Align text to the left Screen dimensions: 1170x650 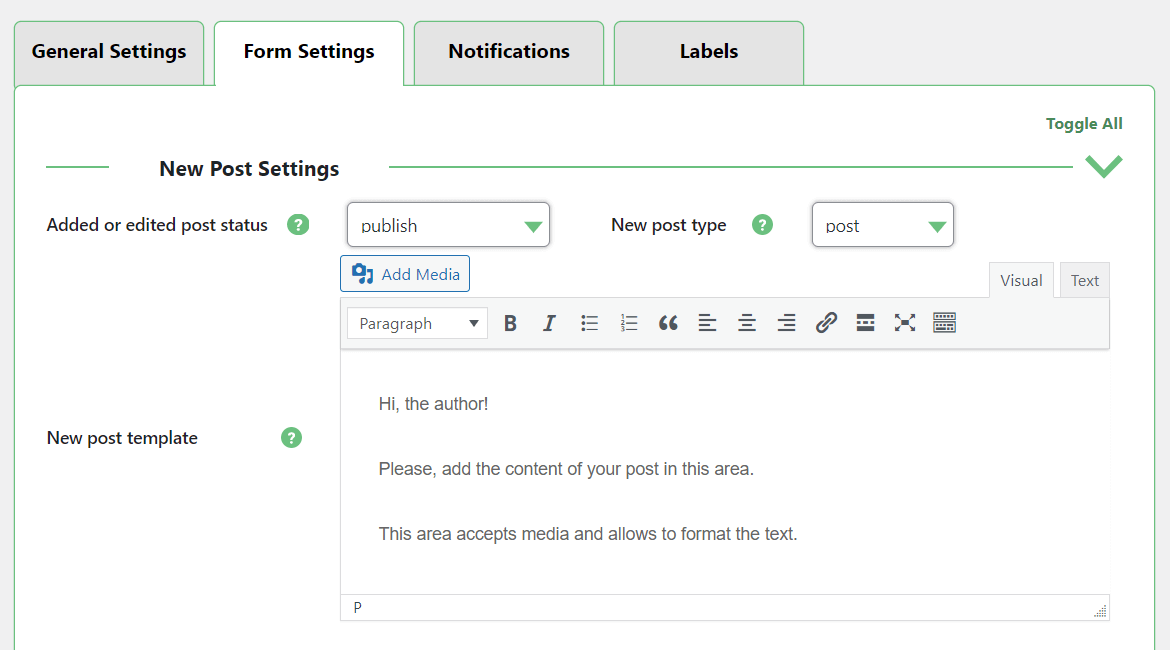click(708, 323)
